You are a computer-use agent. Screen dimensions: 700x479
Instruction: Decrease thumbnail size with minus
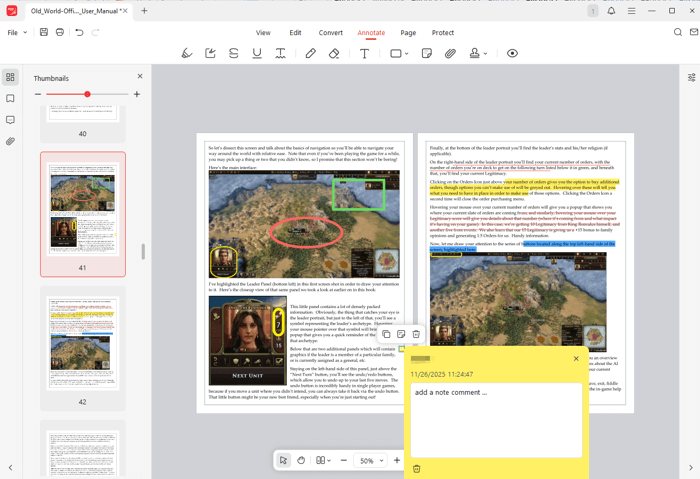pyautogui.click(x=38, y=94)
